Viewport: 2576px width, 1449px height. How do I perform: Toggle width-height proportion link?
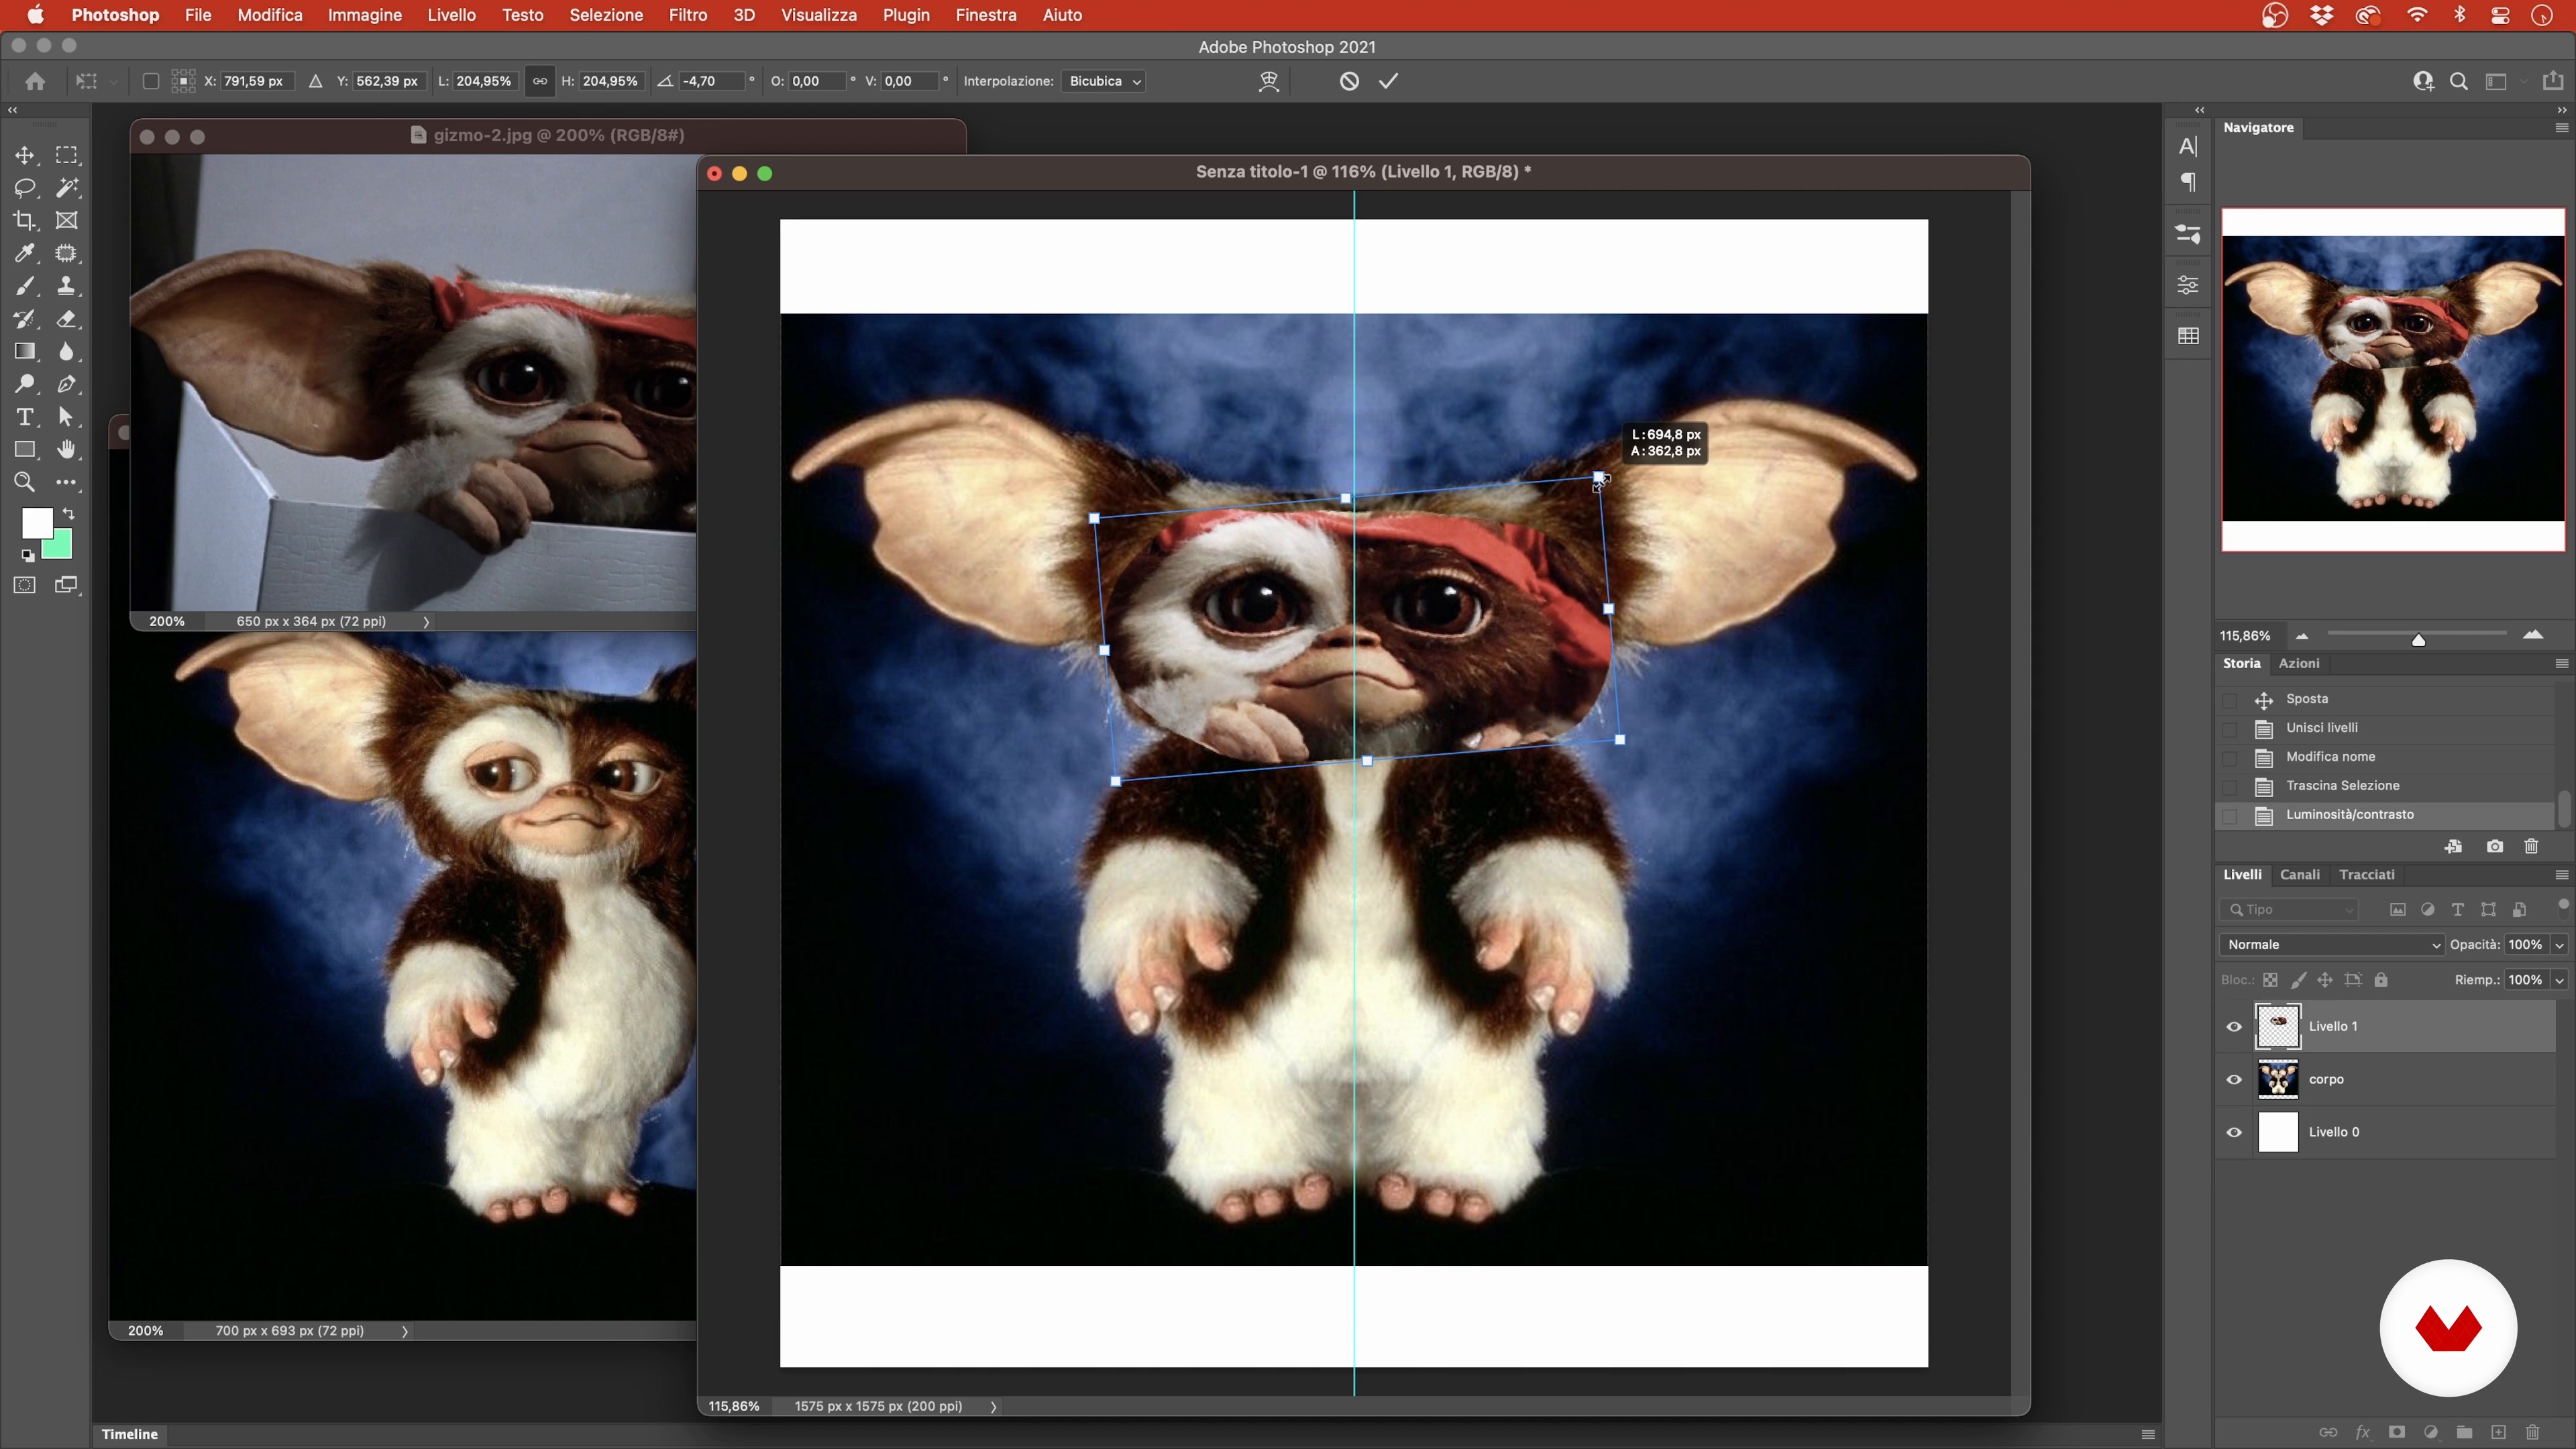click(540, 81)
